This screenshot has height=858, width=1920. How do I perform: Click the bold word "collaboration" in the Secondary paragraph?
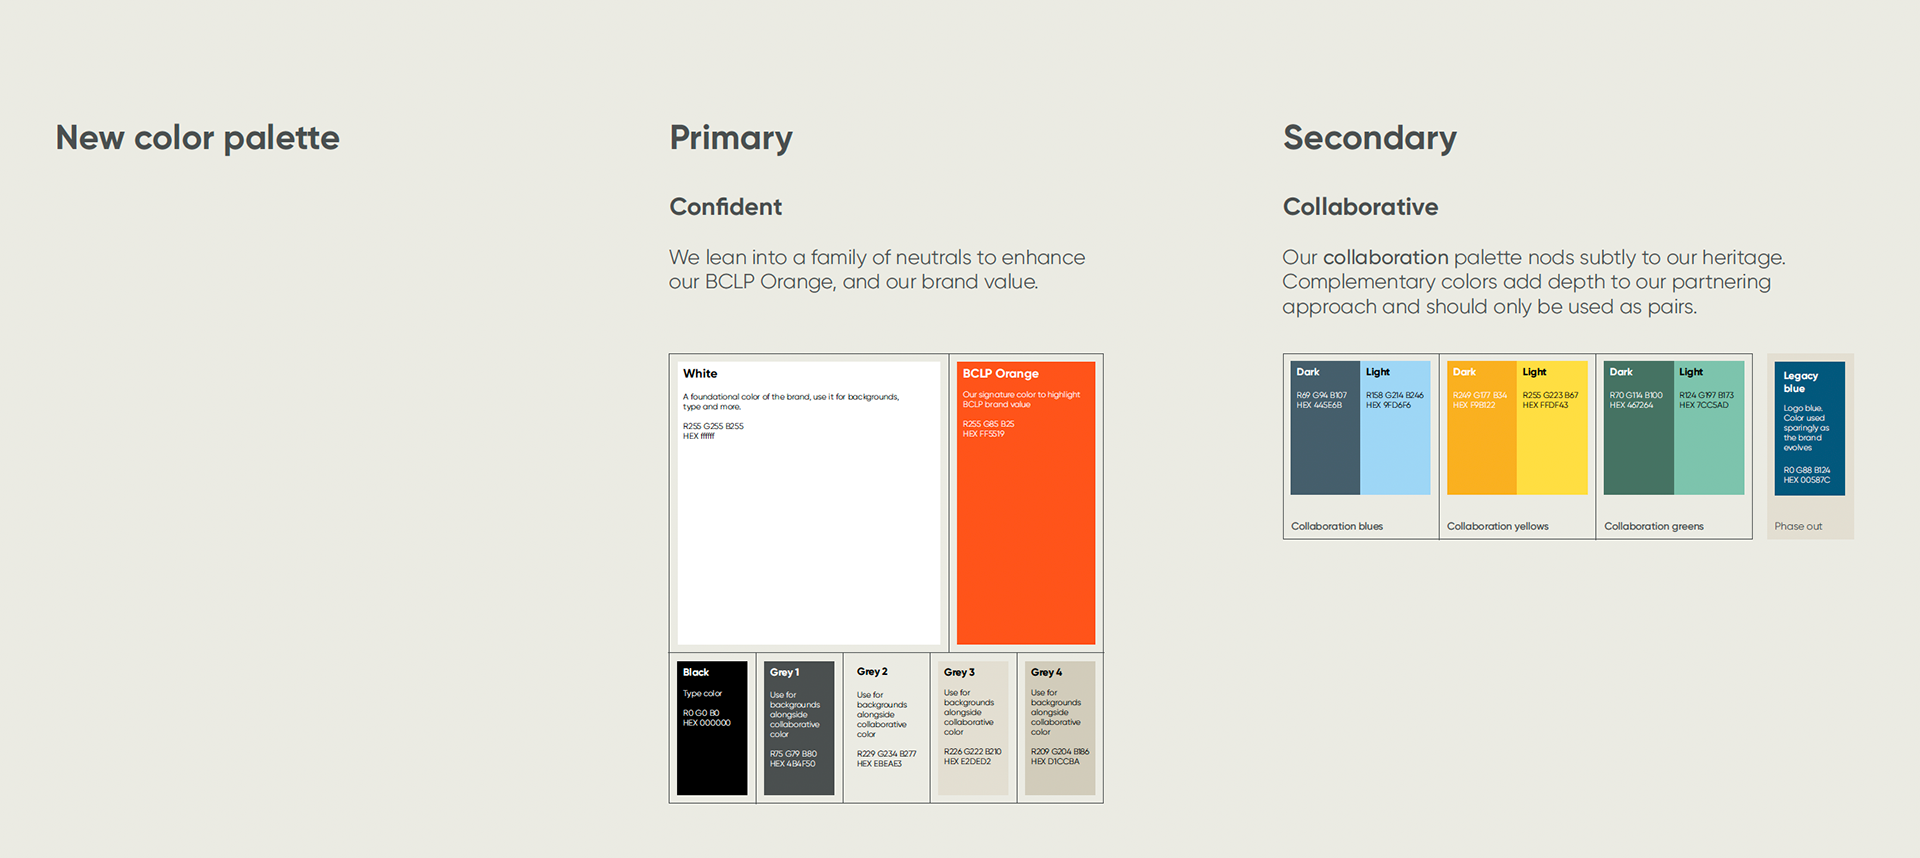pyautogui.click(x=1385, y=258)
